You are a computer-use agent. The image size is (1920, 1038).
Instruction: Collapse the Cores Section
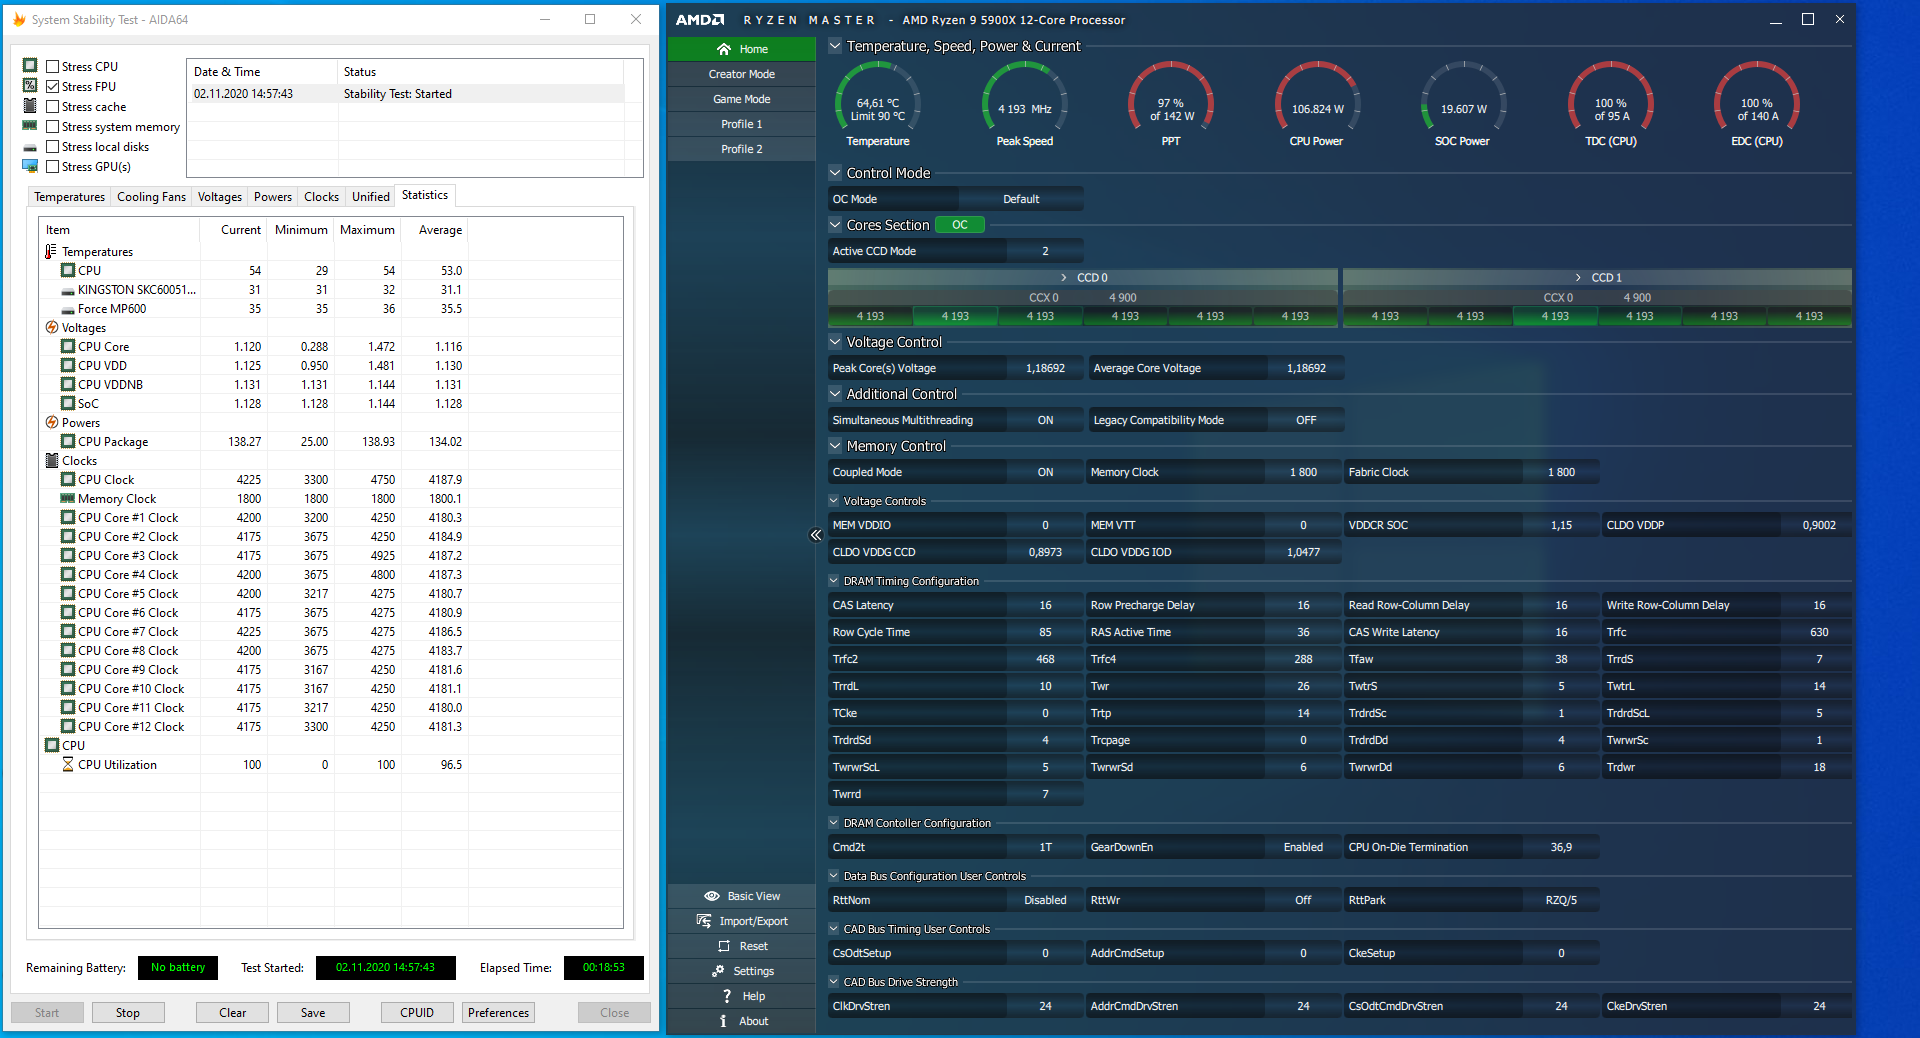[x=835, y=225]
